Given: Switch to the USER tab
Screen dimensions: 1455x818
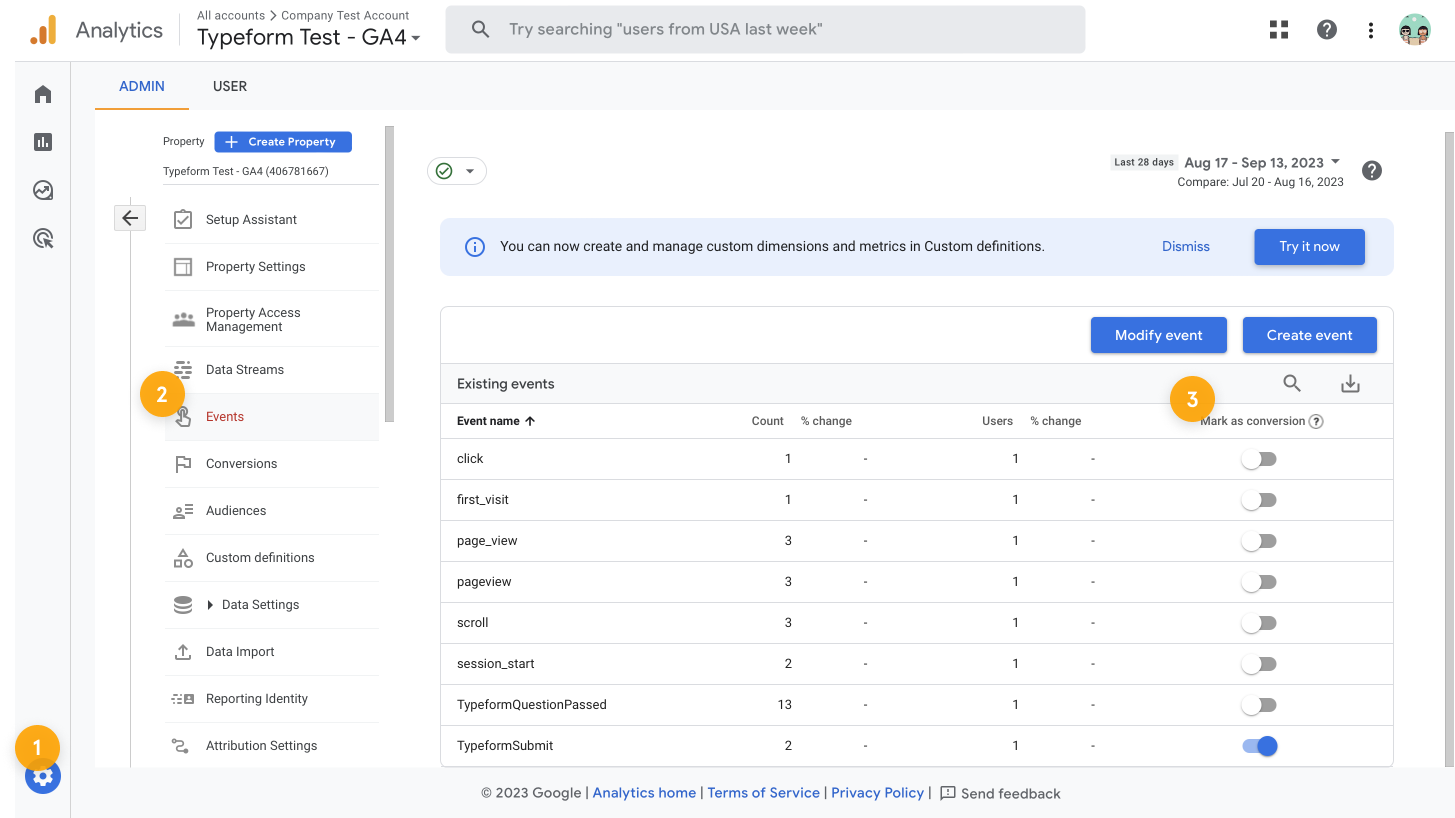Looking at the screenshot, I should click(x=230, y=86).
